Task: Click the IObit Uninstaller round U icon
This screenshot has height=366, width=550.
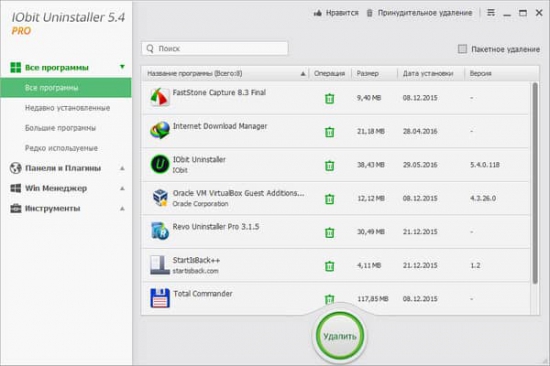Action: click(160, 164)
